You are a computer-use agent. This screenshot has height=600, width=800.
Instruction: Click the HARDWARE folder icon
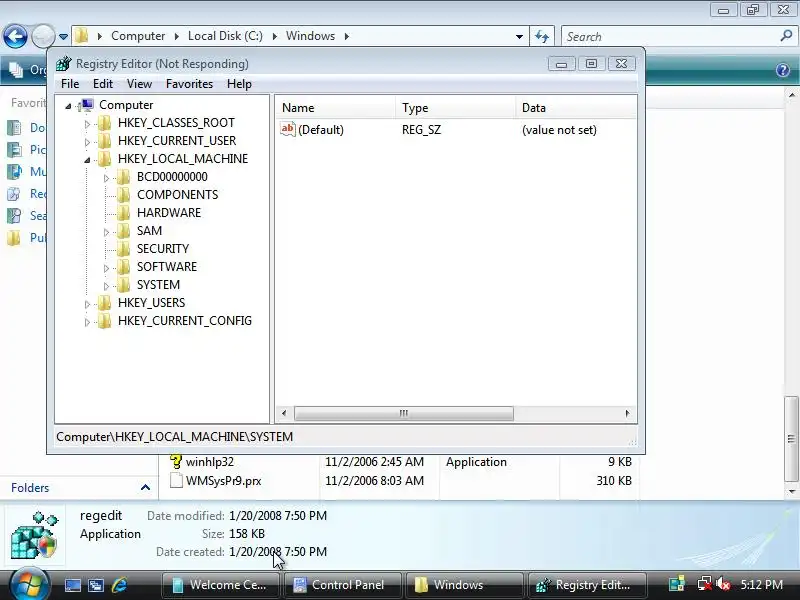click(x=123, y=213)
